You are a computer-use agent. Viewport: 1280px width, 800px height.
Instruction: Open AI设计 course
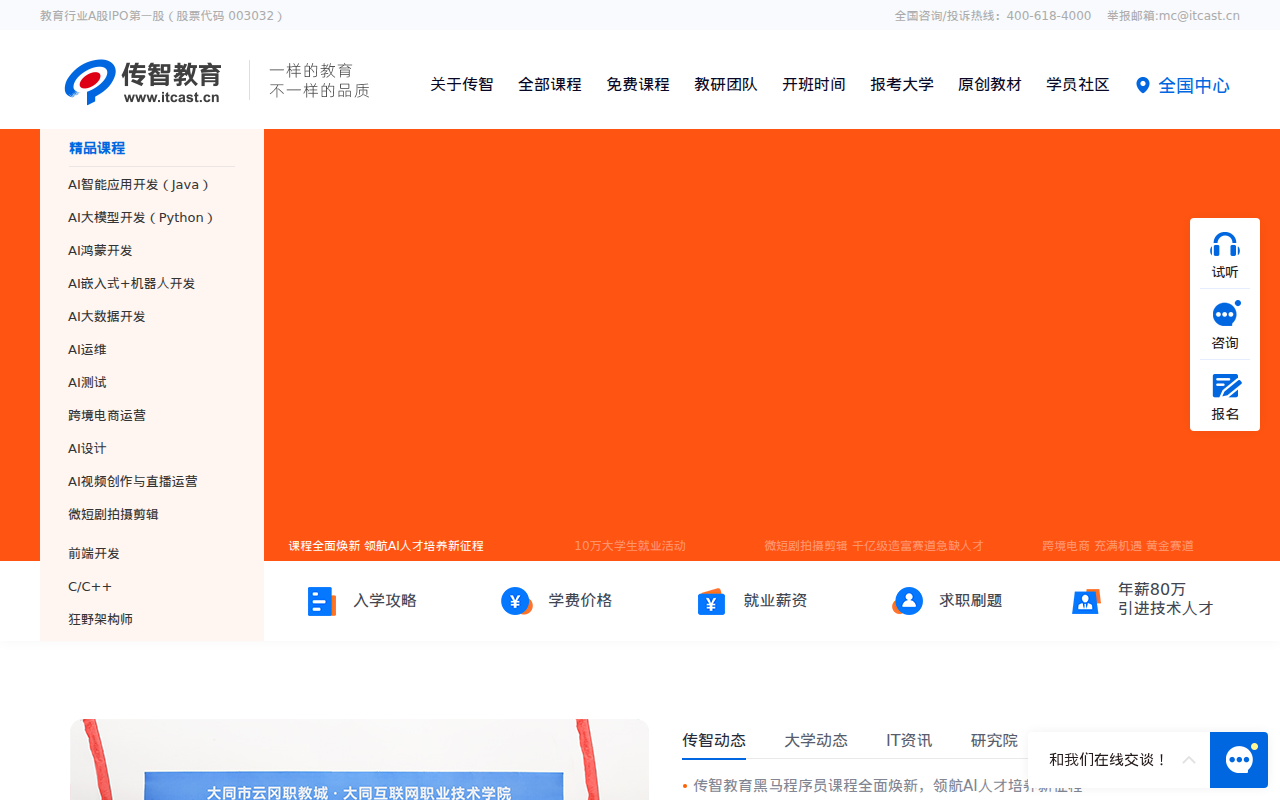point(87,449)
